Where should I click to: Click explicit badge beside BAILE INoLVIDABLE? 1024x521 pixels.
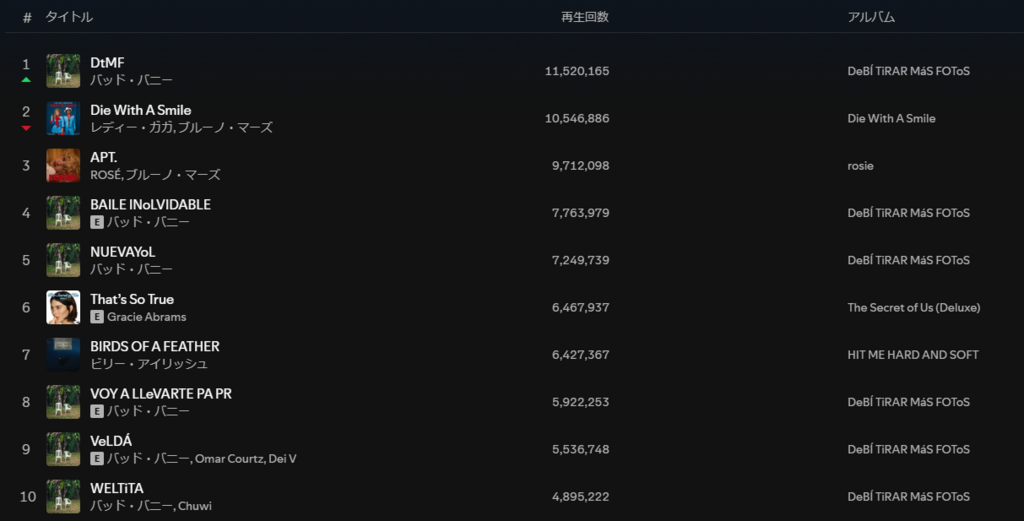point(97,222)
